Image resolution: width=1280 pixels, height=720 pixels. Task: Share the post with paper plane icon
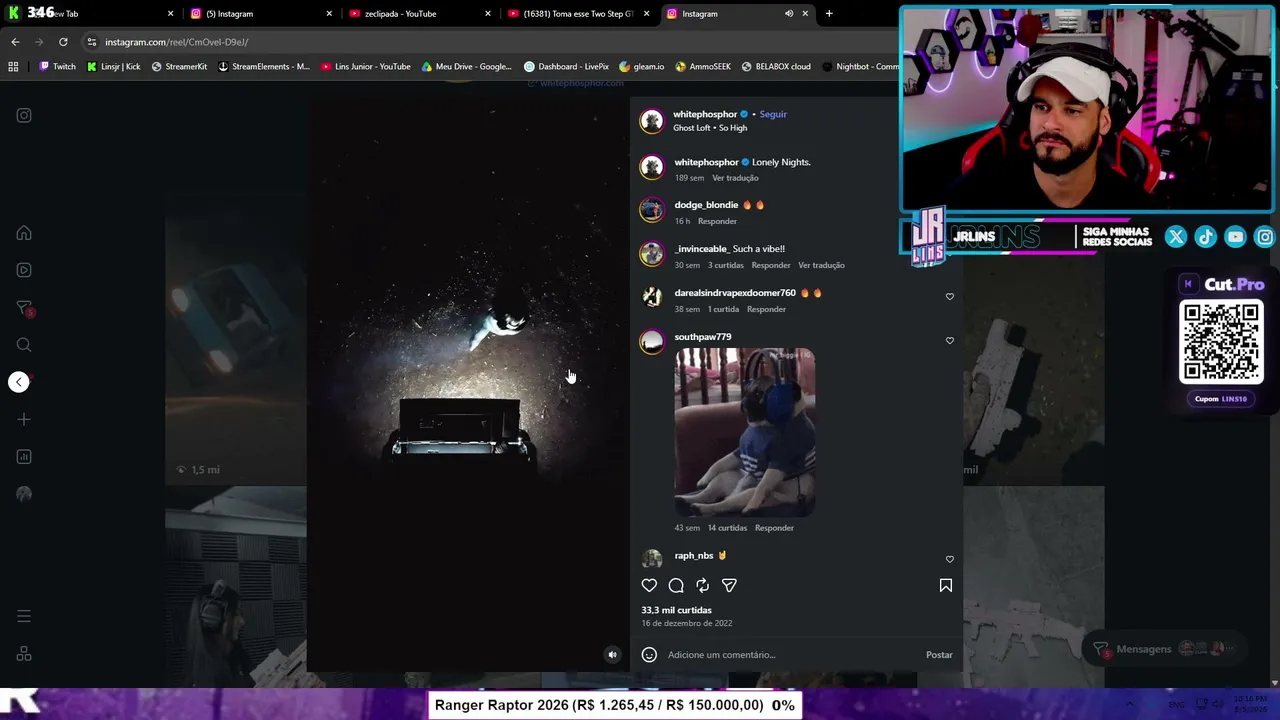pyautogui.click(x=729, y=586)
